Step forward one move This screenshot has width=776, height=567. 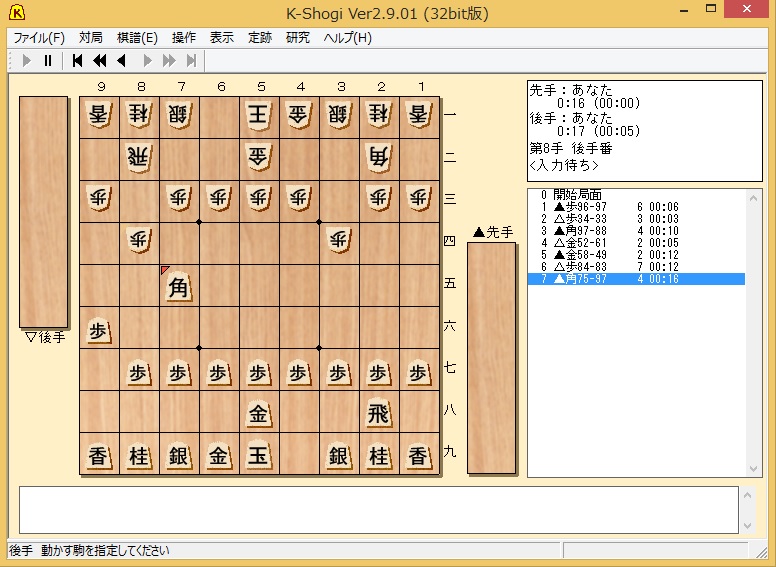[147, 61]
